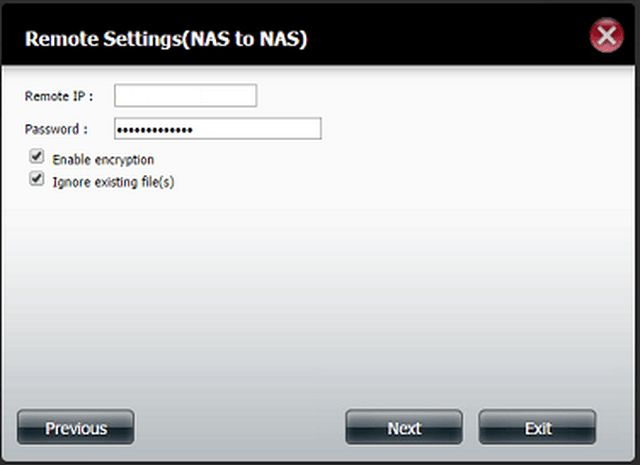The height and width of the screenshot is (465, 640).
Task: Disable encryption via its checkmark box
Action: click(x=36, y=156)
